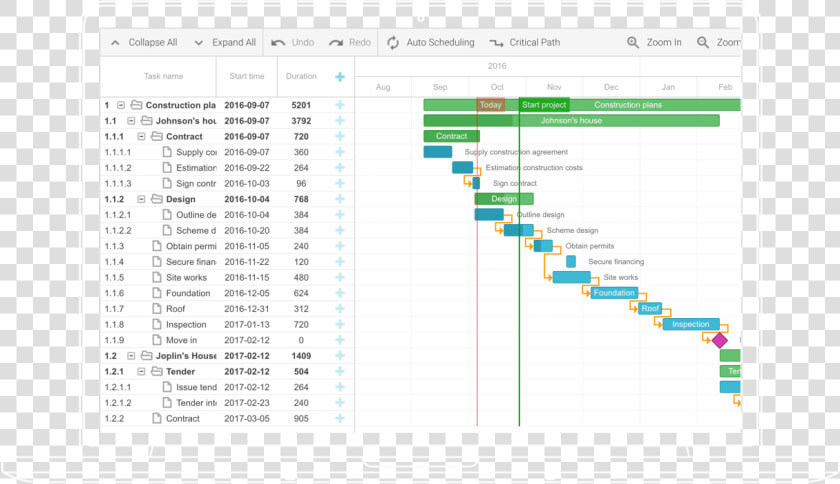Add subtask in the 1.2.2 Contract row

(340, 419)
